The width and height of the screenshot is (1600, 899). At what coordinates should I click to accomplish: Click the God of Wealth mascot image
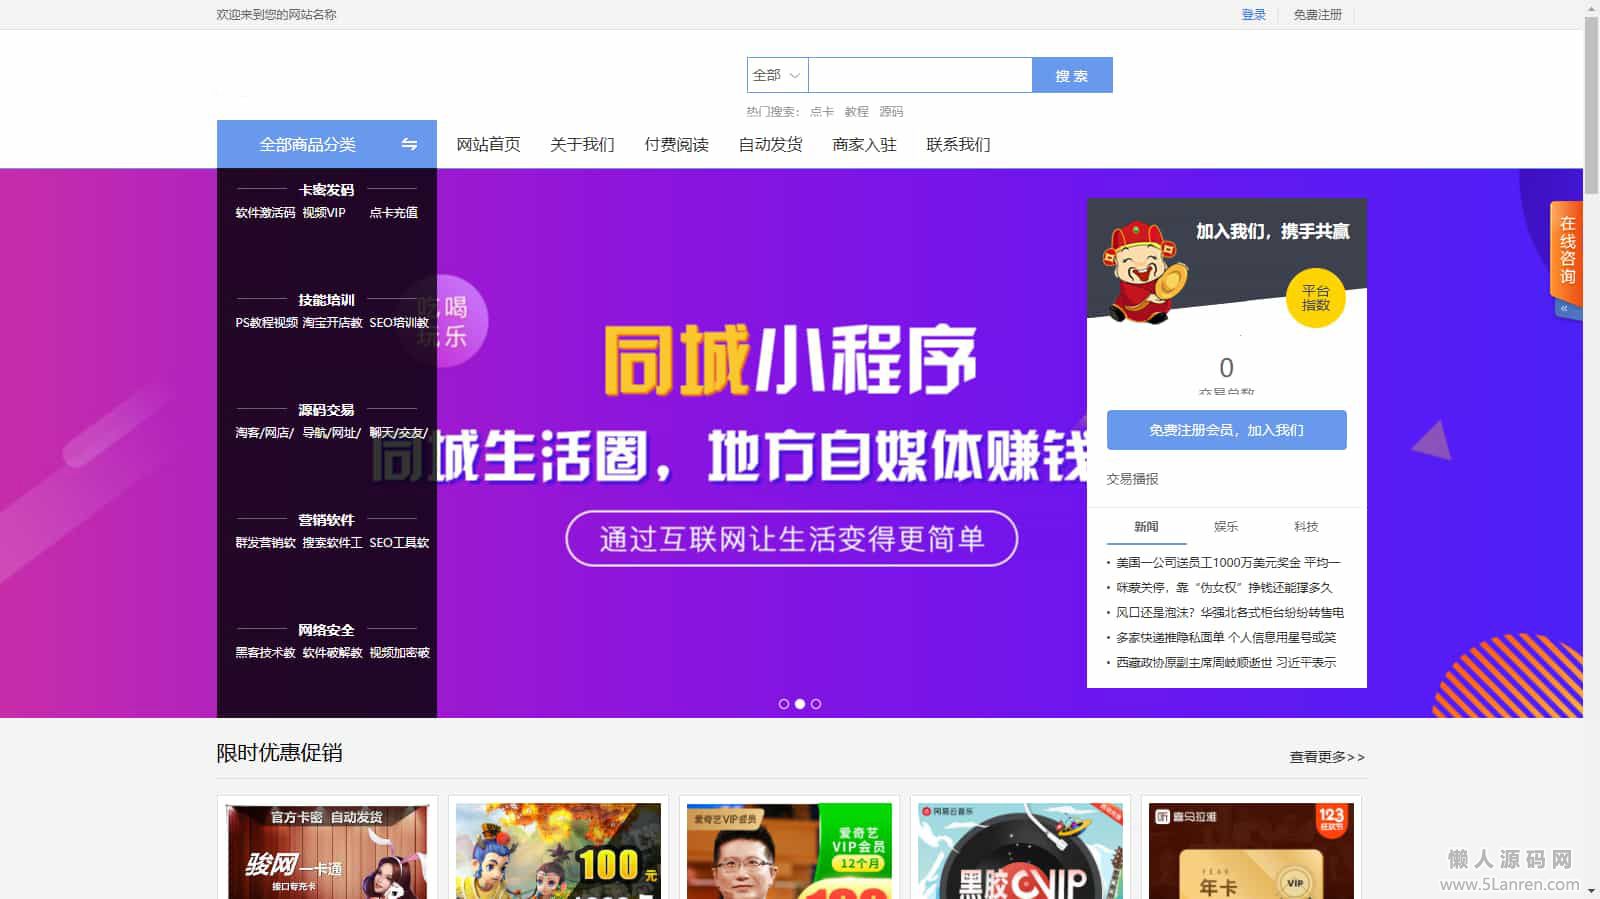tap(1144, 271)
